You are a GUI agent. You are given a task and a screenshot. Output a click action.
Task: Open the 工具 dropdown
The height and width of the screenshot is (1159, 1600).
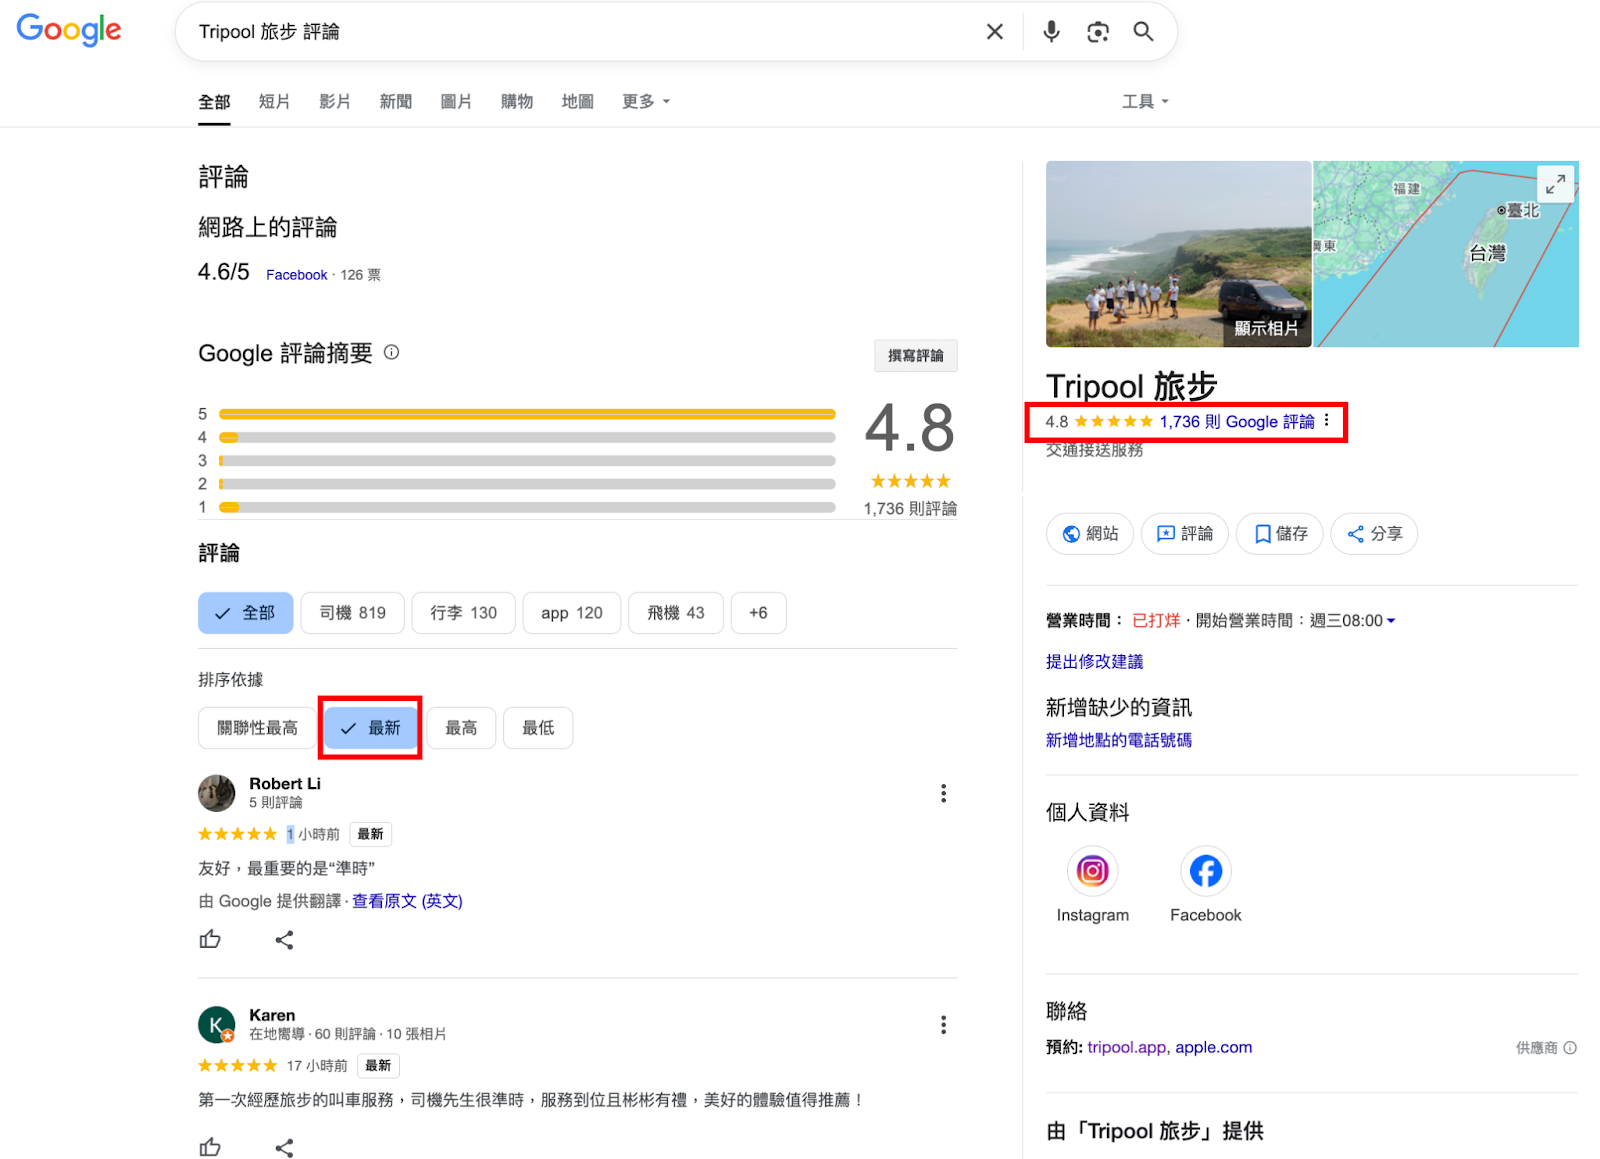click(1145, 101)
